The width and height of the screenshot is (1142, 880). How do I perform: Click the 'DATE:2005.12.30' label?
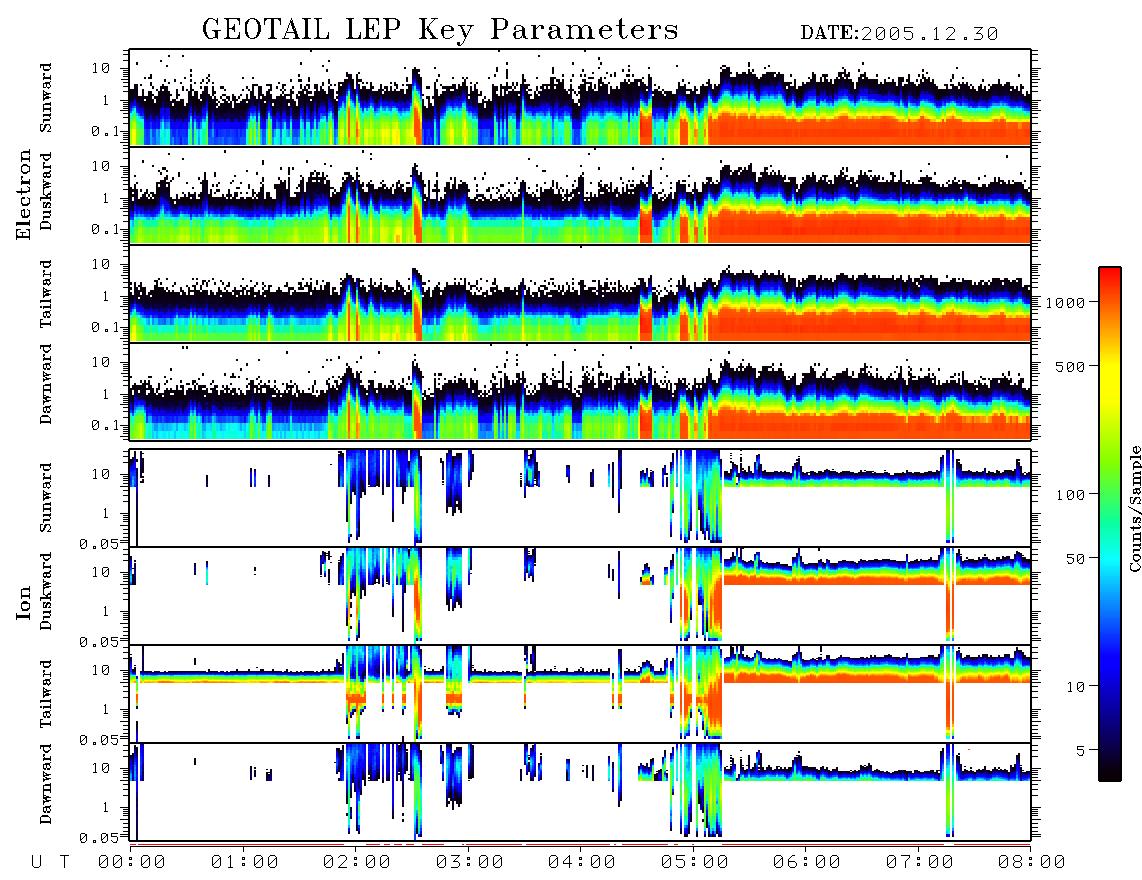click(x=899, y=33)
